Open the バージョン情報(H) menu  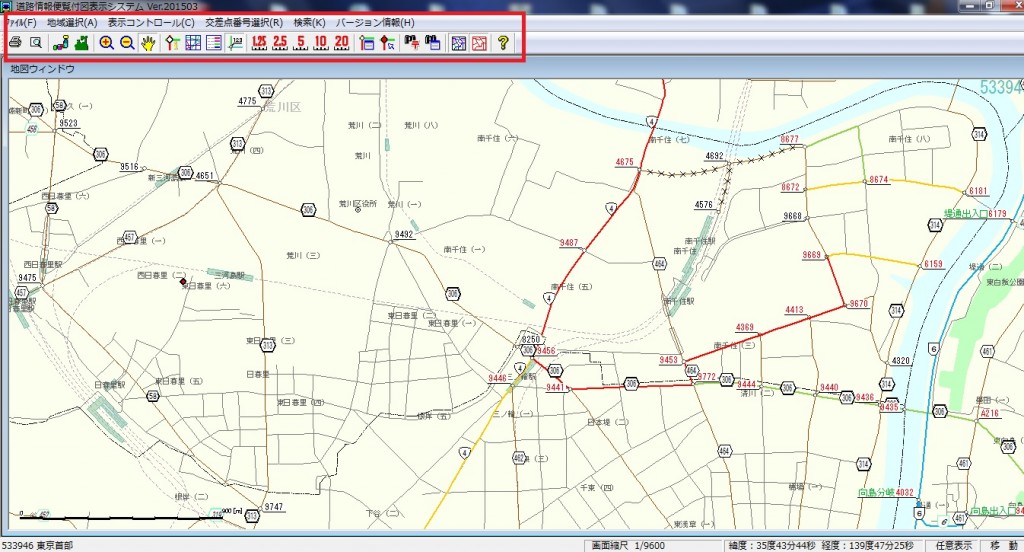[x=375, y=22]
